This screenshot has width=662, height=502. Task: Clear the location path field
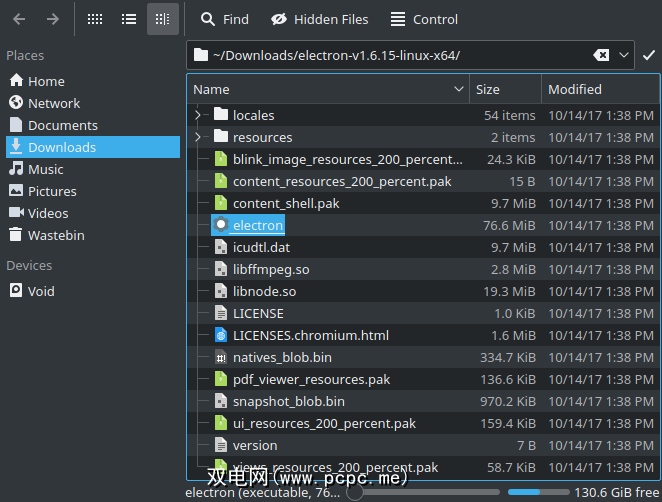click(601, 55)
